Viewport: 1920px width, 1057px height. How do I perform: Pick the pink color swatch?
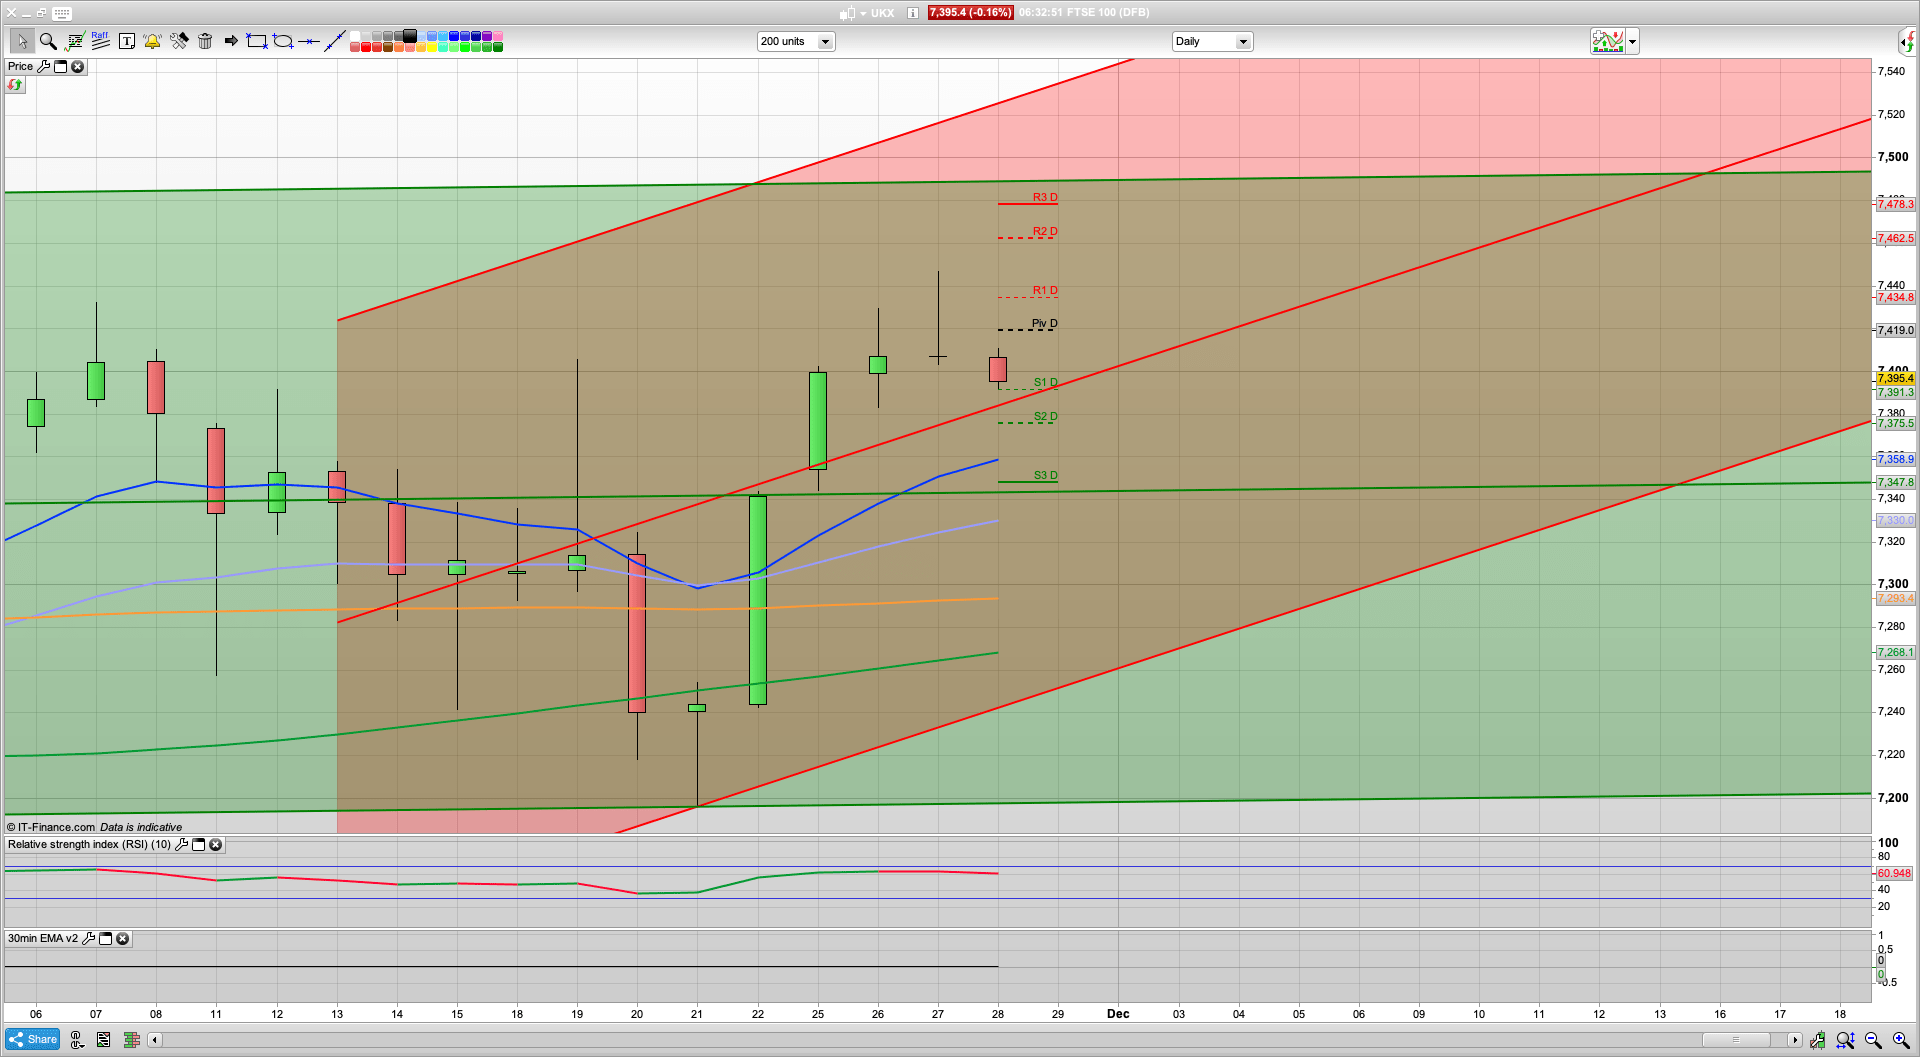(x=498, y=36)
